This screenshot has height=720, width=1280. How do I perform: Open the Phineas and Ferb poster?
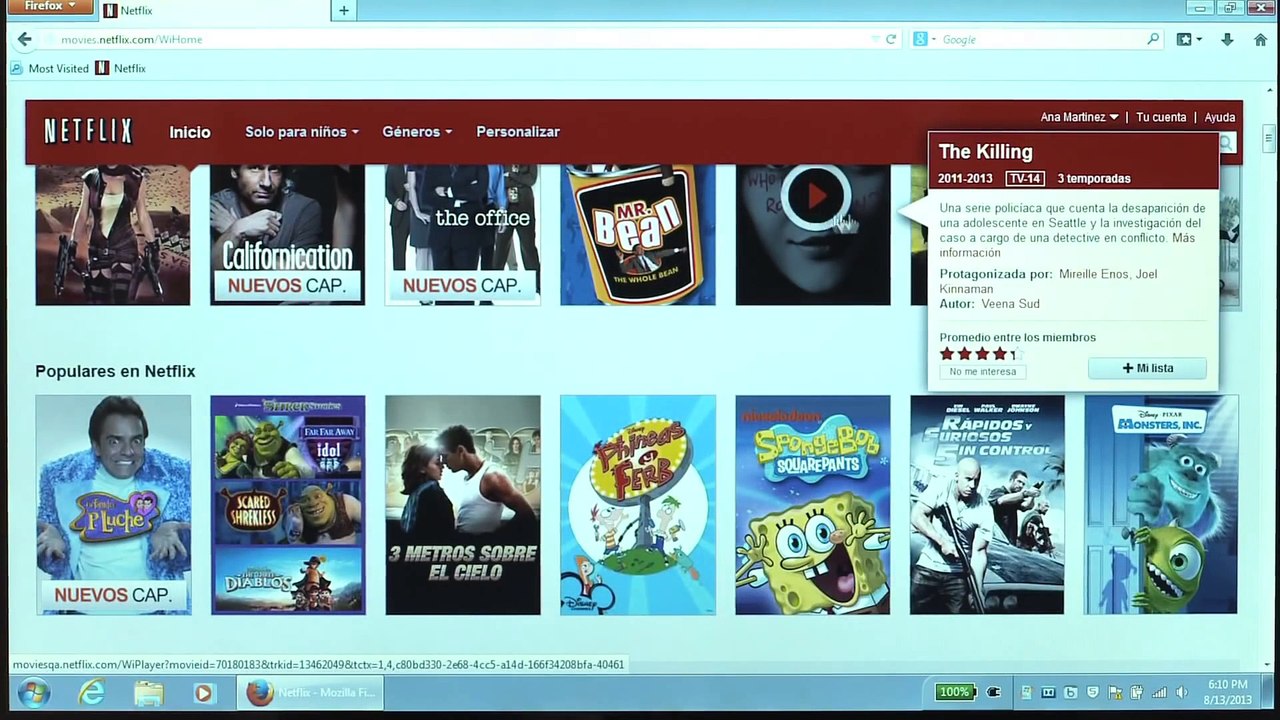pos(638,505)
